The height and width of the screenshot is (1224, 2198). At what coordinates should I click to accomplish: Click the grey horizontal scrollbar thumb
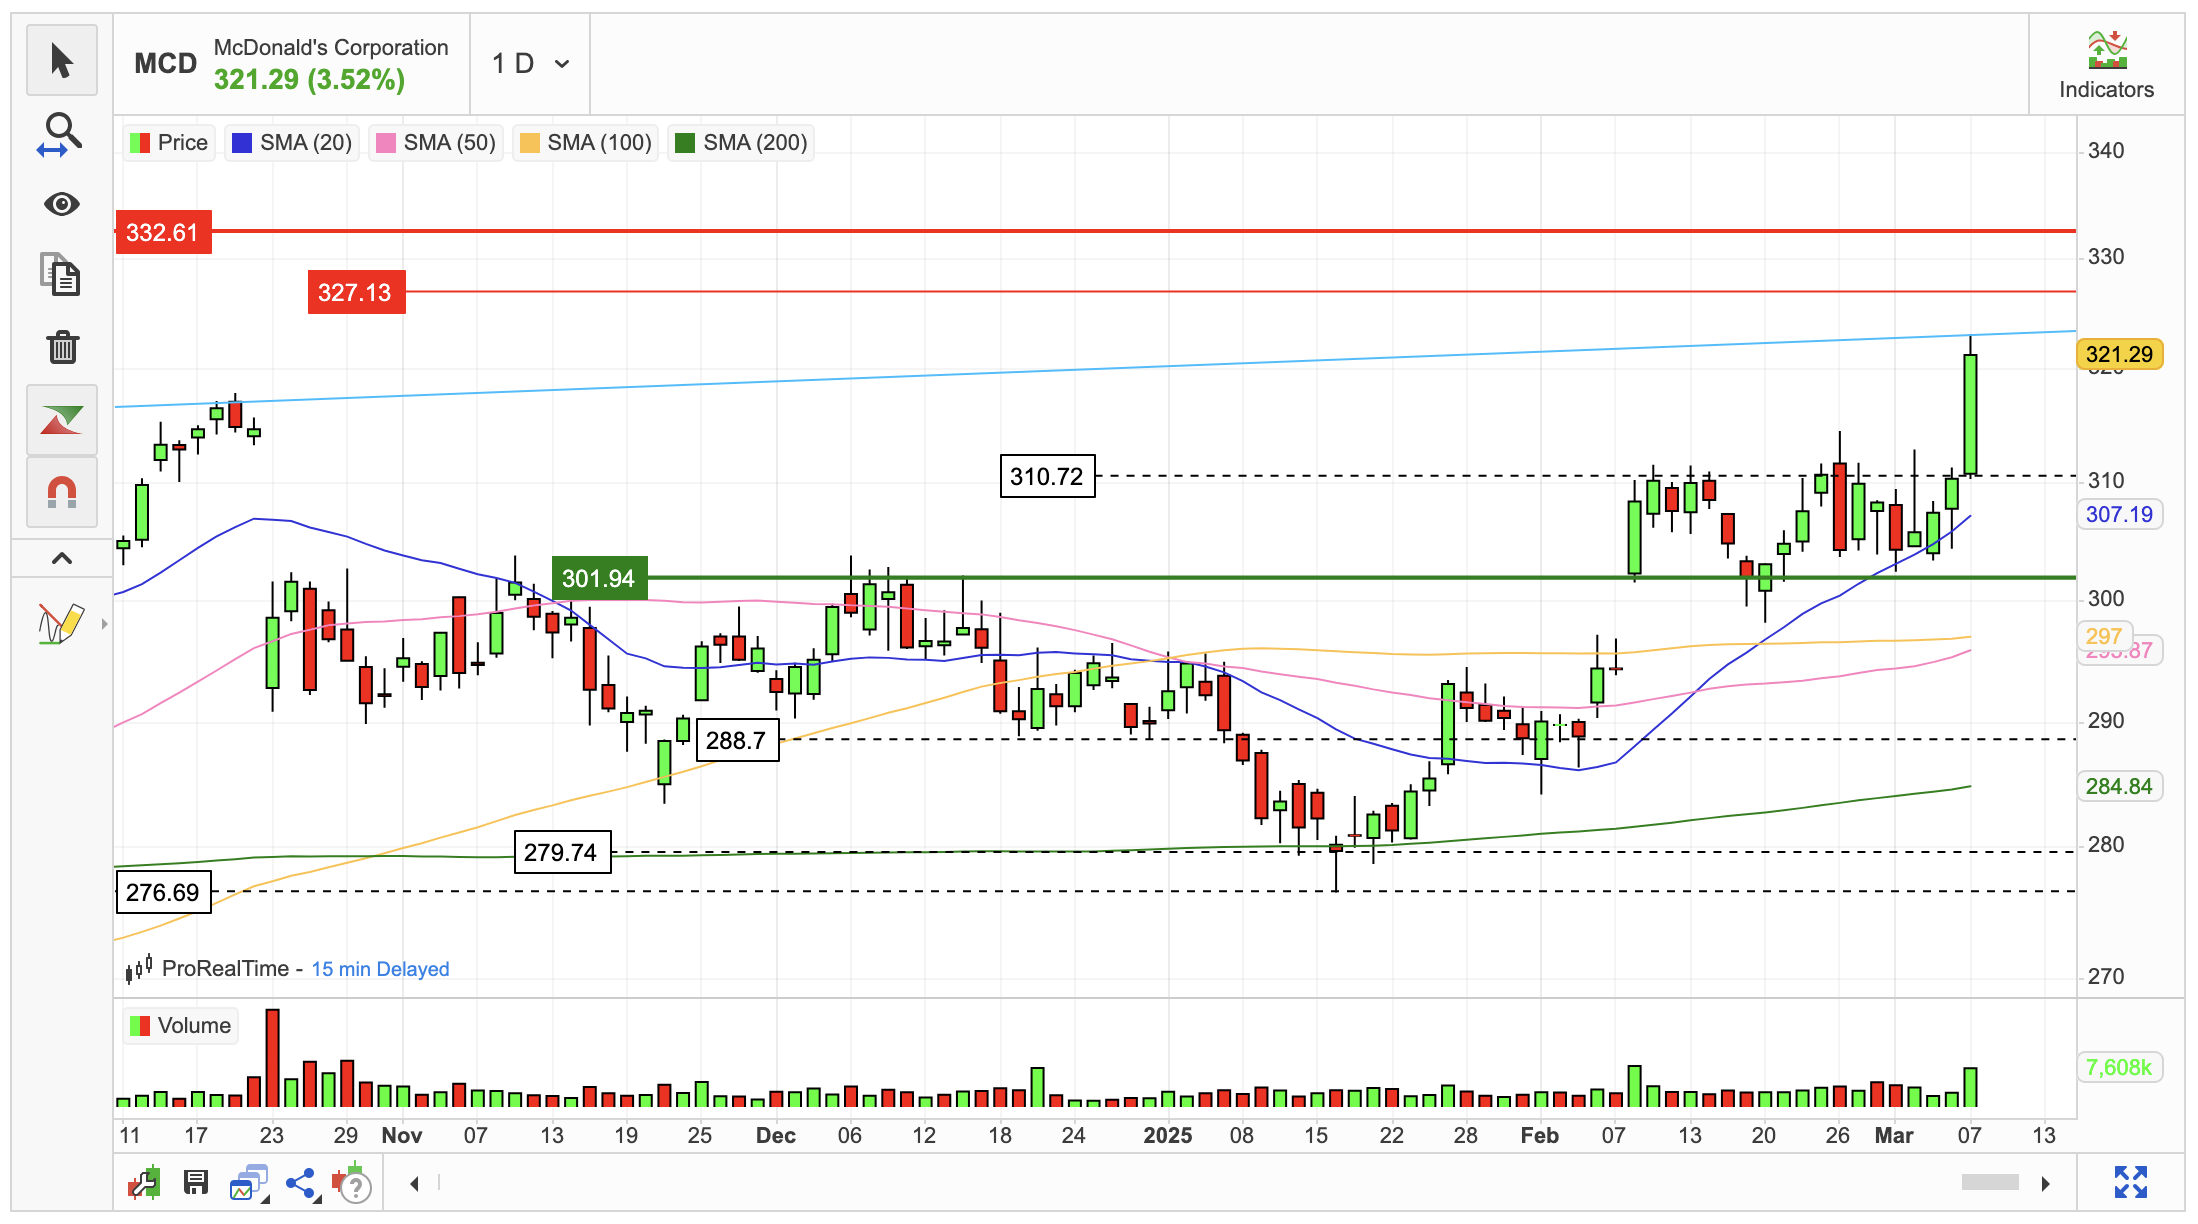pyautogui.click(x=1990, y=1183)
